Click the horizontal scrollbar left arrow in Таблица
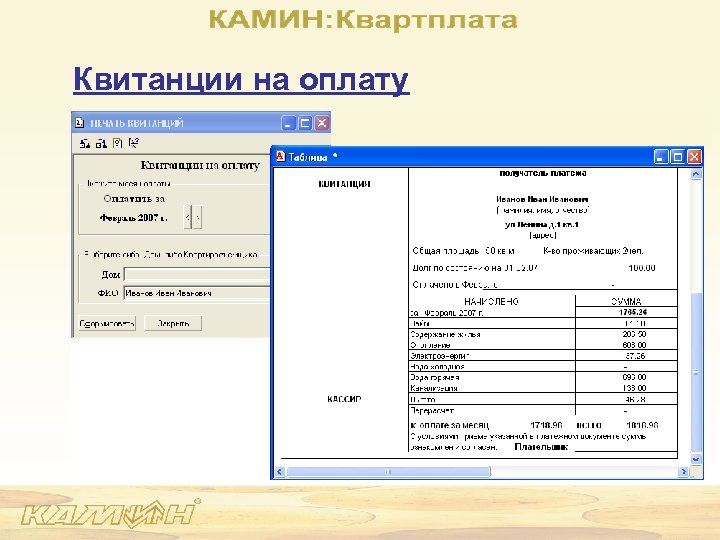Image resolution: width=720 pixels, height=540 pixels. (280, 472)
